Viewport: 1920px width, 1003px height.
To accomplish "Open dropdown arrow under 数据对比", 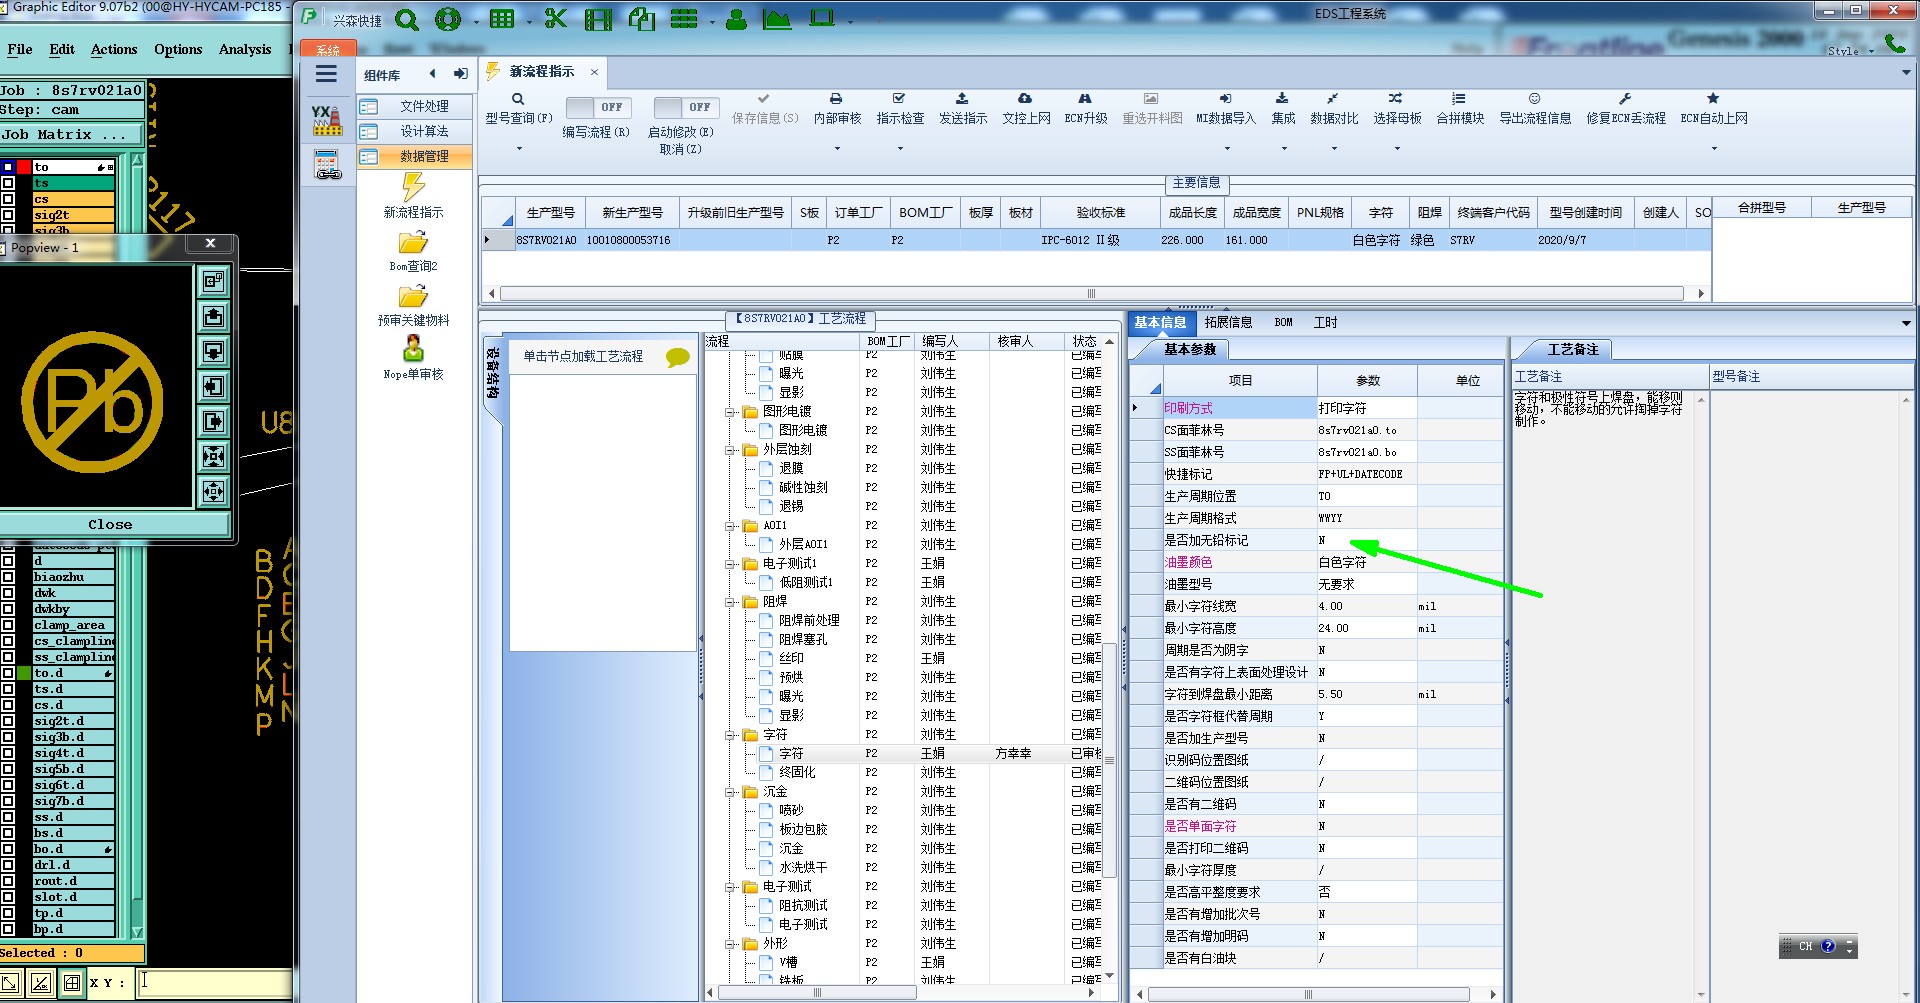I will [1334, 149].
